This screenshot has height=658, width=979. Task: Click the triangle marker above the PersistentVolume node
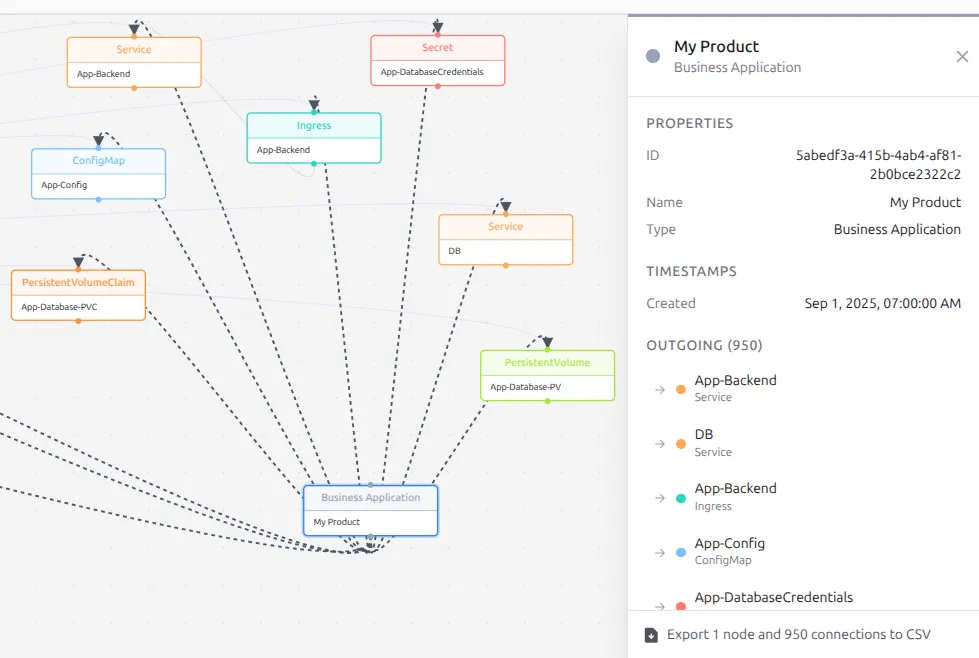[547, 340]
